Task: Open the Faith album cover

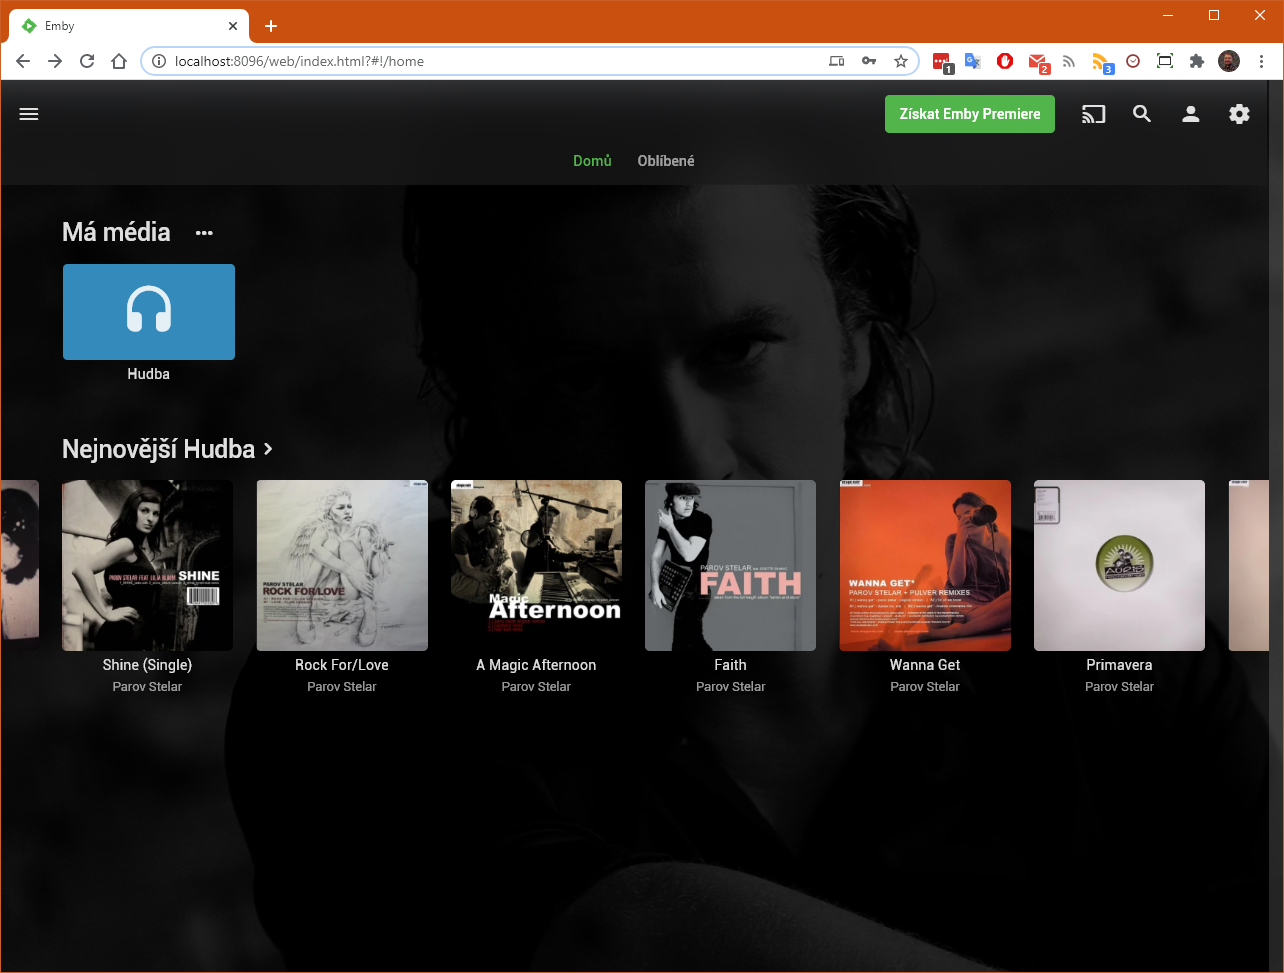Action: [730, 565]
